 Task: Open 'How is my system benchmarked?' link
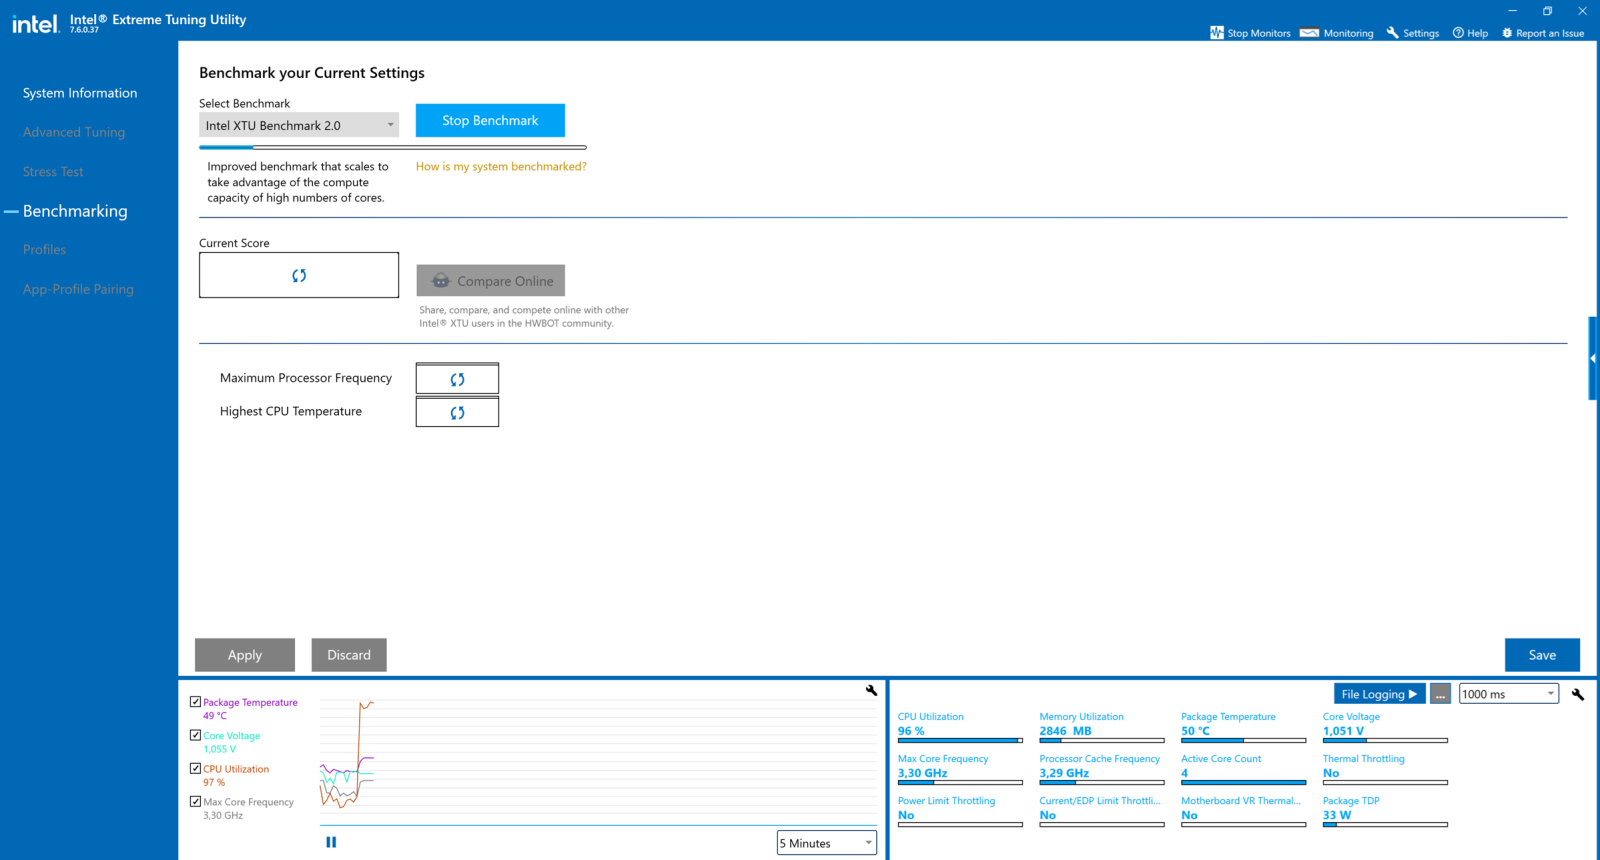pyautogui.click(x=501, y=167)
